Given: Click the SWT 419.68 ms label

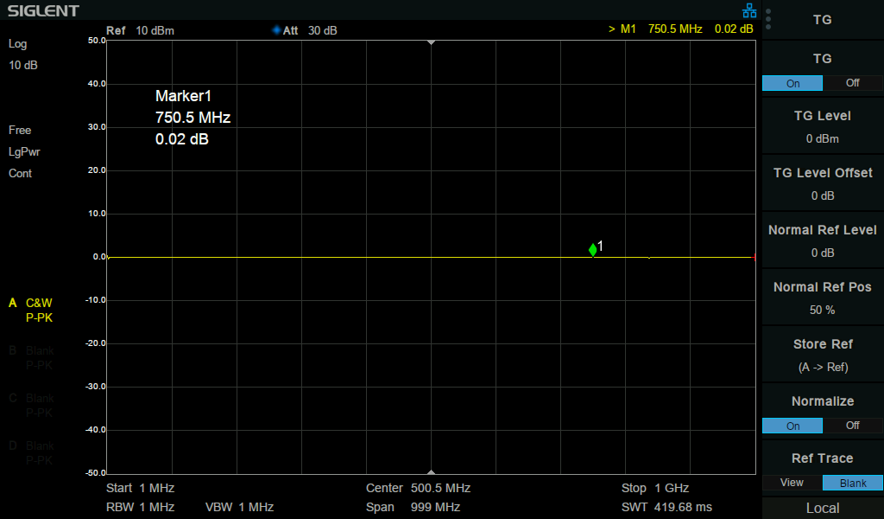Looking at the screenshot, I should point(666,507).
